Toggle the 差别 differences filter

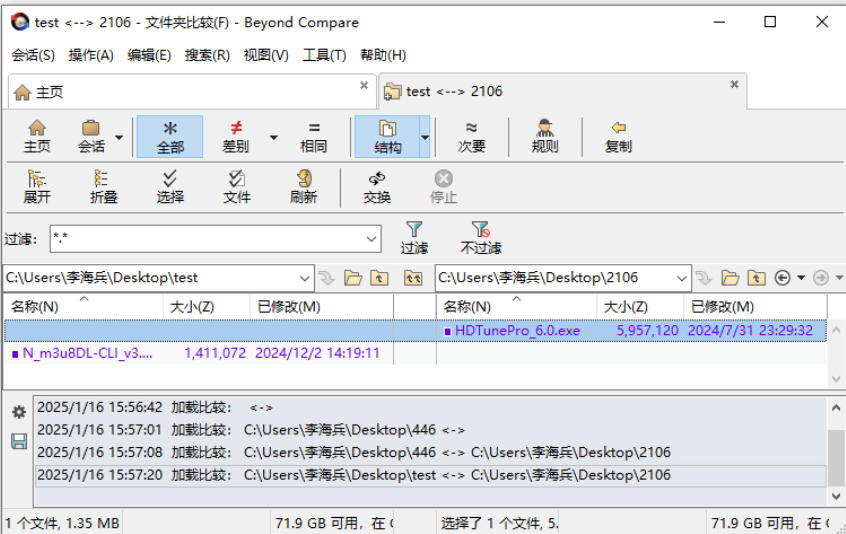tap(236, 136)
